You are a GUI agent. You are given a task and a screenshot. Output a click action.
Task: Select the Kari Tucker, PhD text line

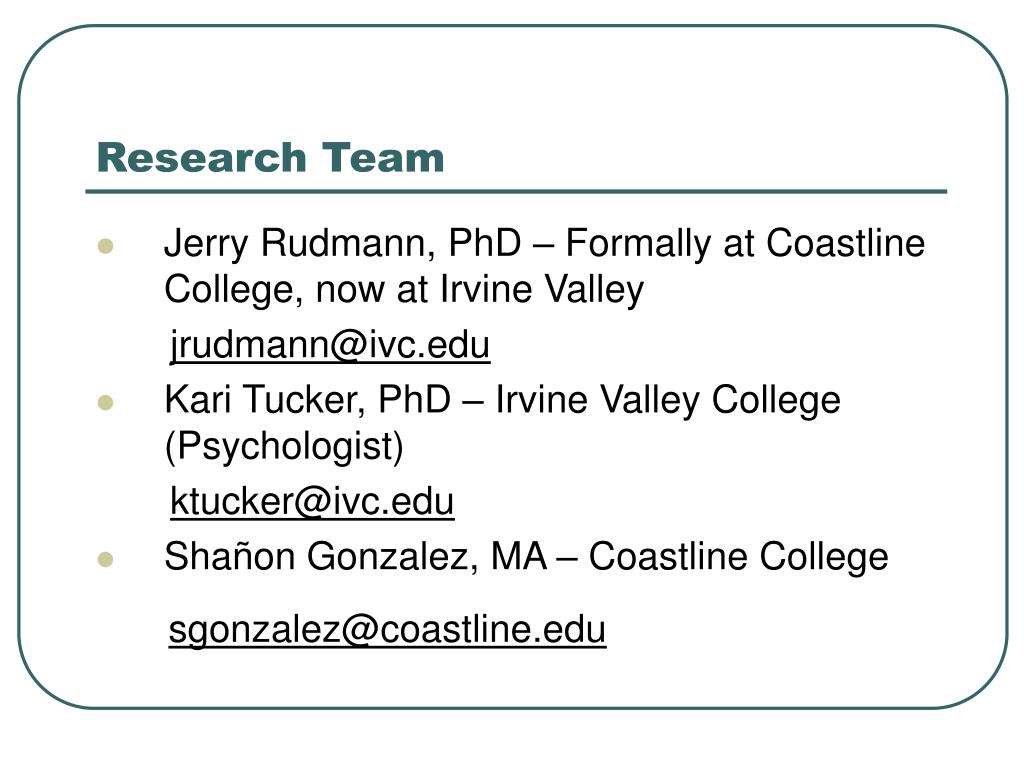pyautogui.click(x=502, y=400)
